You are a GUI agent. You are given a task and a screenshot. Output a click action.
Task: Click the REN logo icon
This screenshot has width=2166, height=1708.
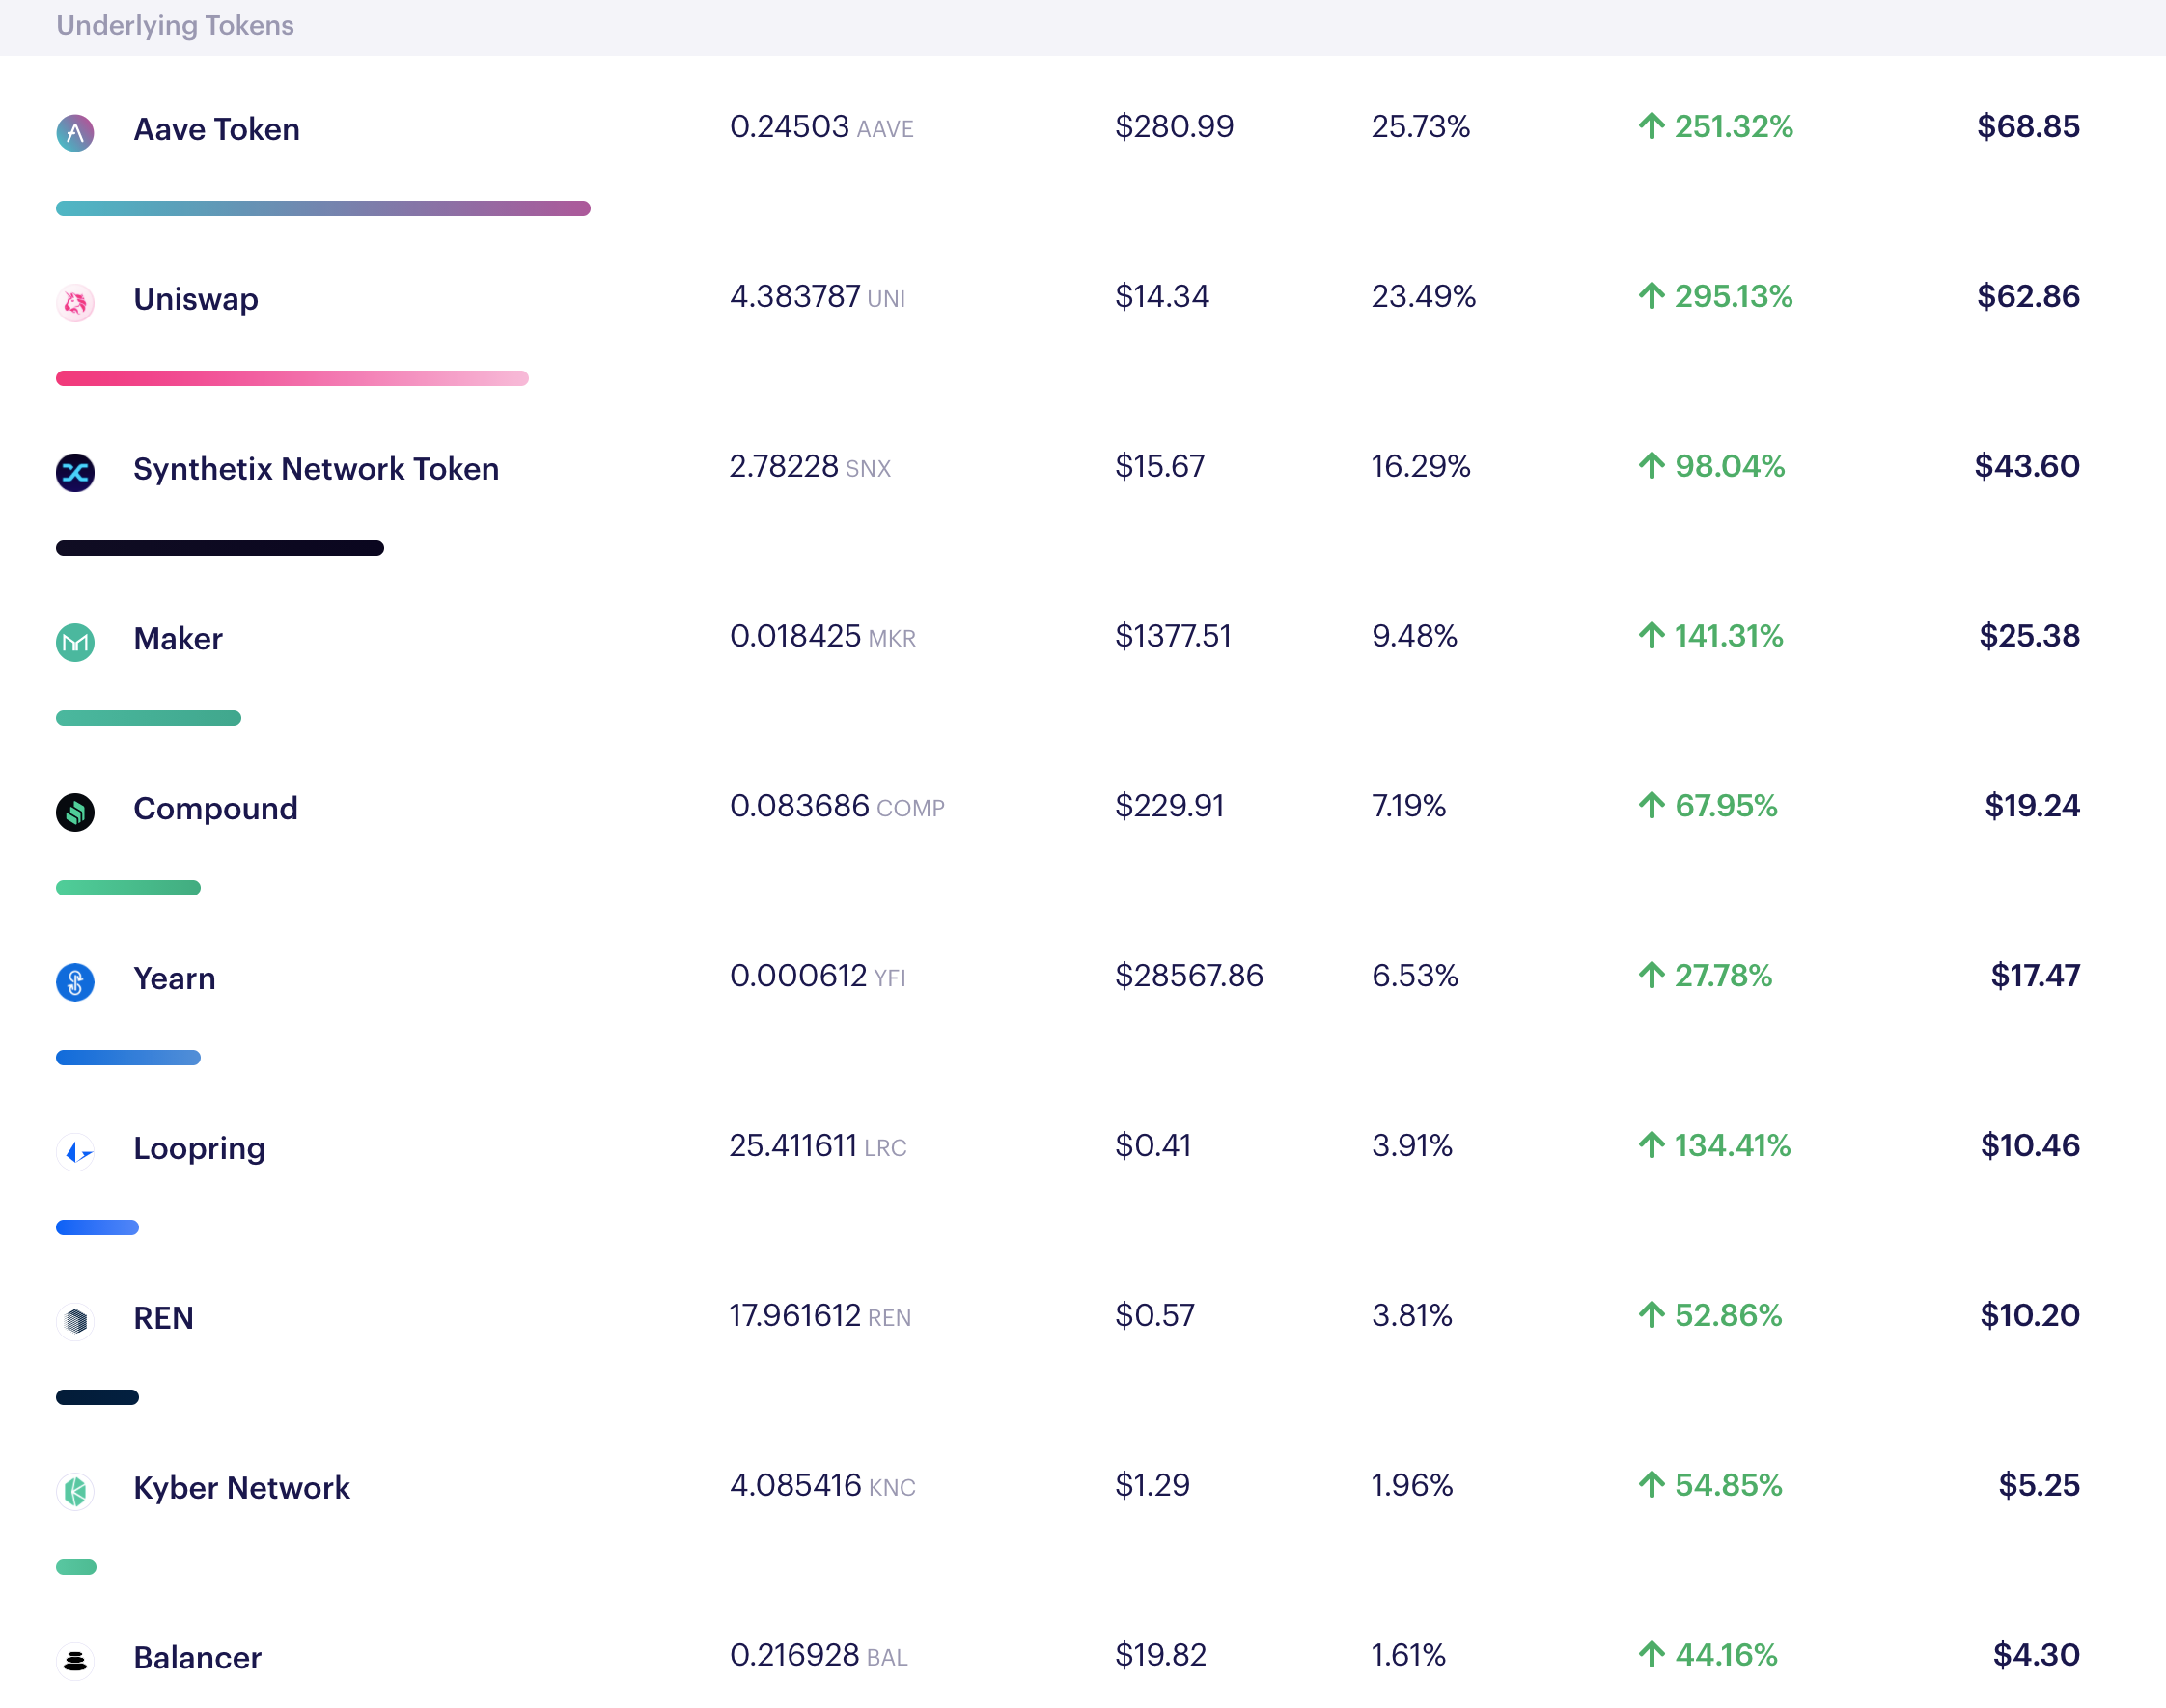[x=75, y=1321]
